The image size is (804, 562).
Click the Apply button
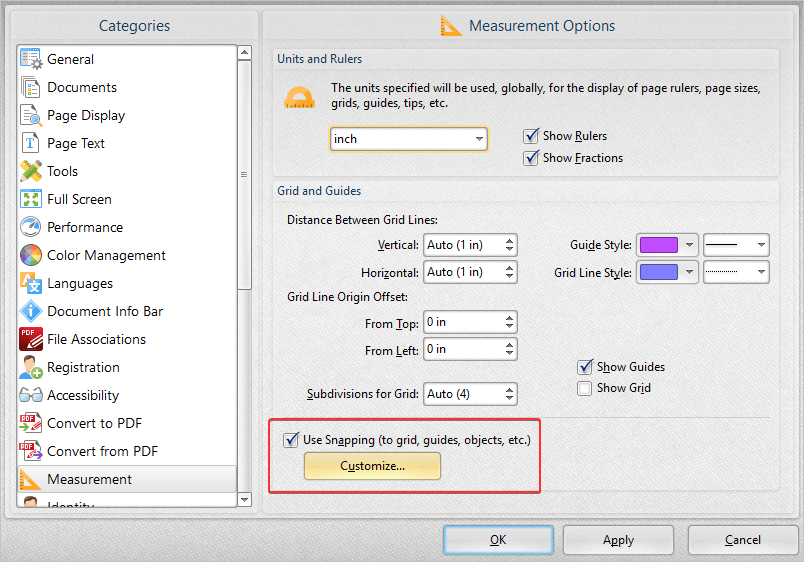[618, 539]
